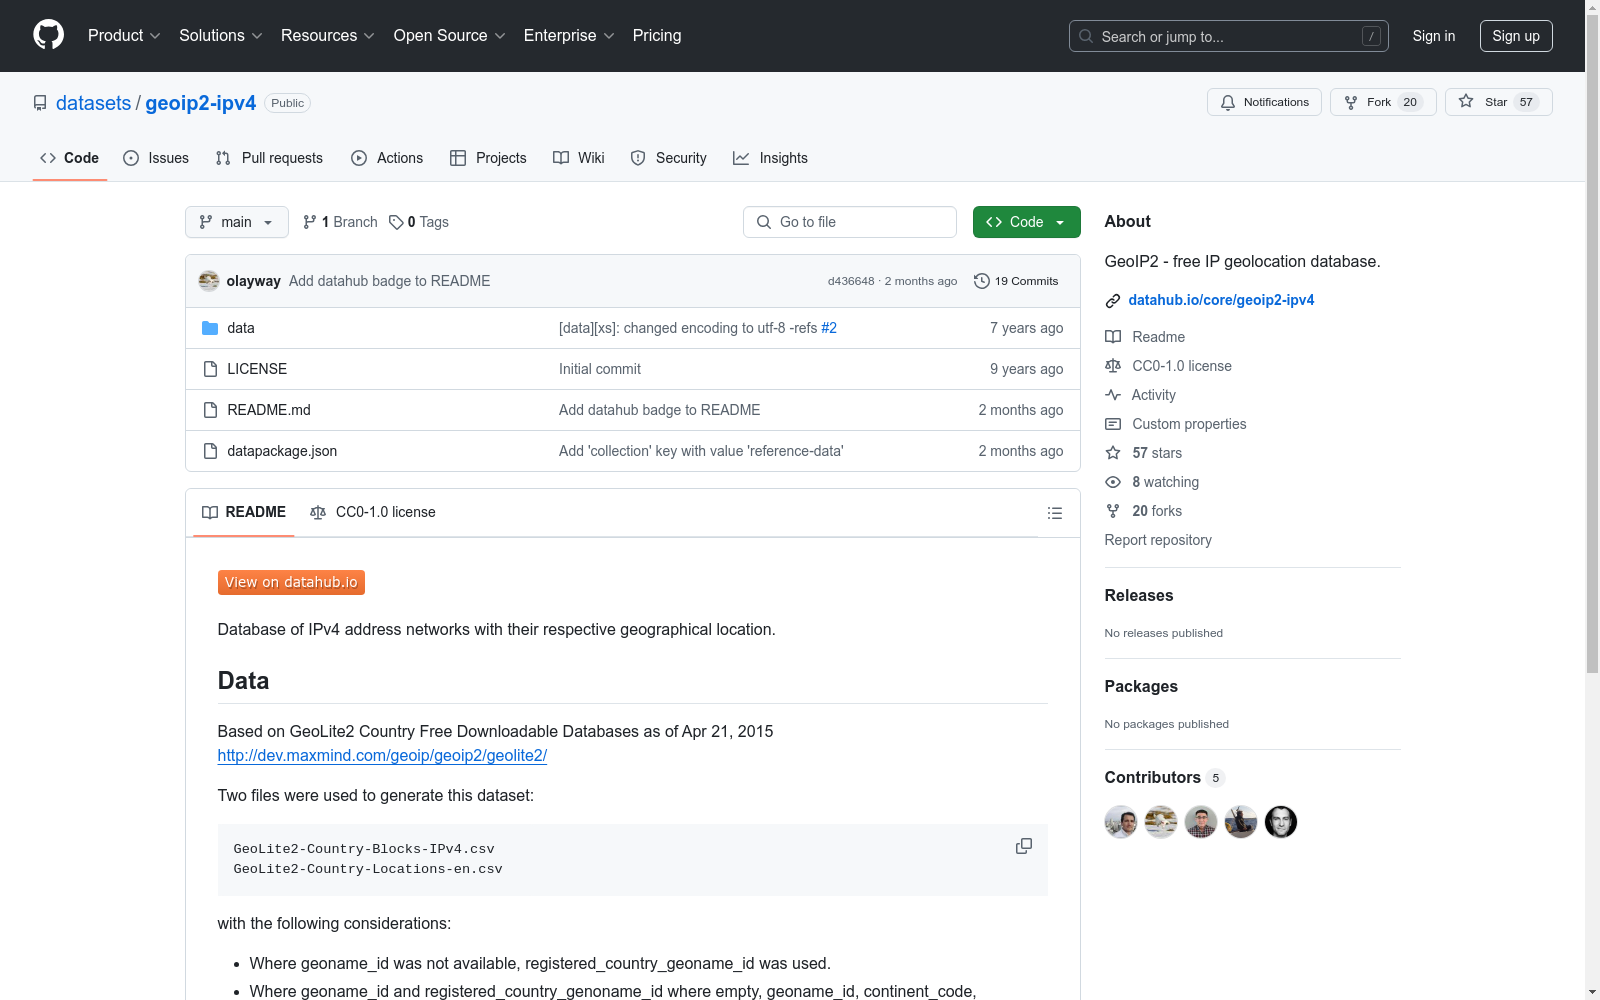Open the README outline icon
Image resolution: width=1600 pixels, height=1000 pixels.
(x=1054, y=513)
